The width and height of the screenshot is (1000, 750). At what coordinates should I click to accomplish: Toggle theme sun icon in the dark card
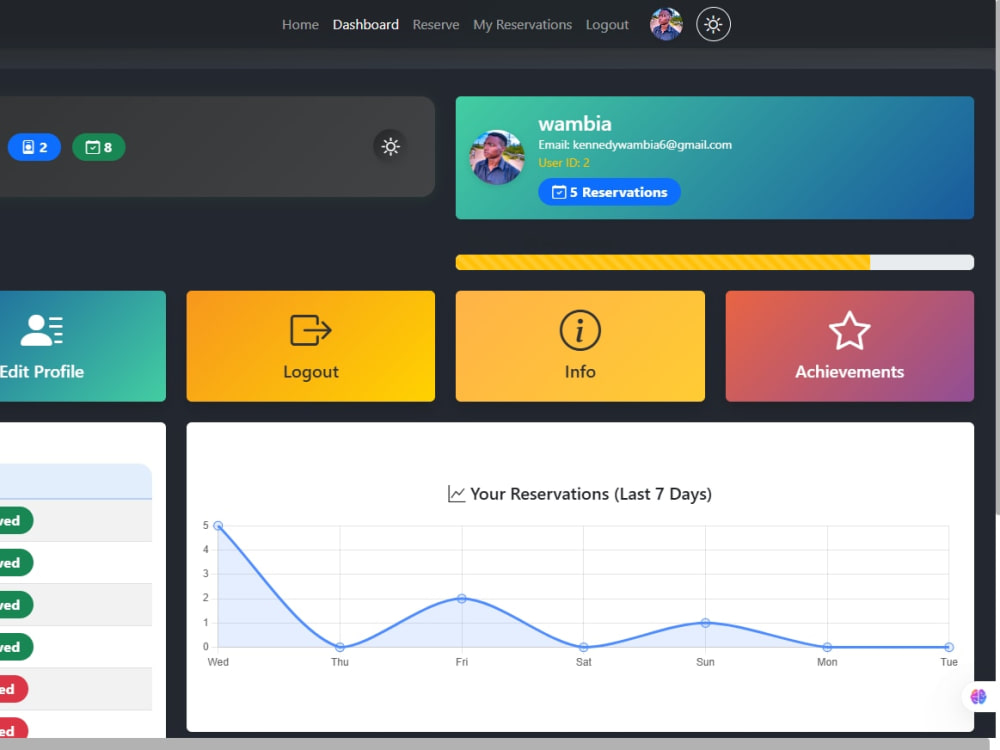point(390,147)
